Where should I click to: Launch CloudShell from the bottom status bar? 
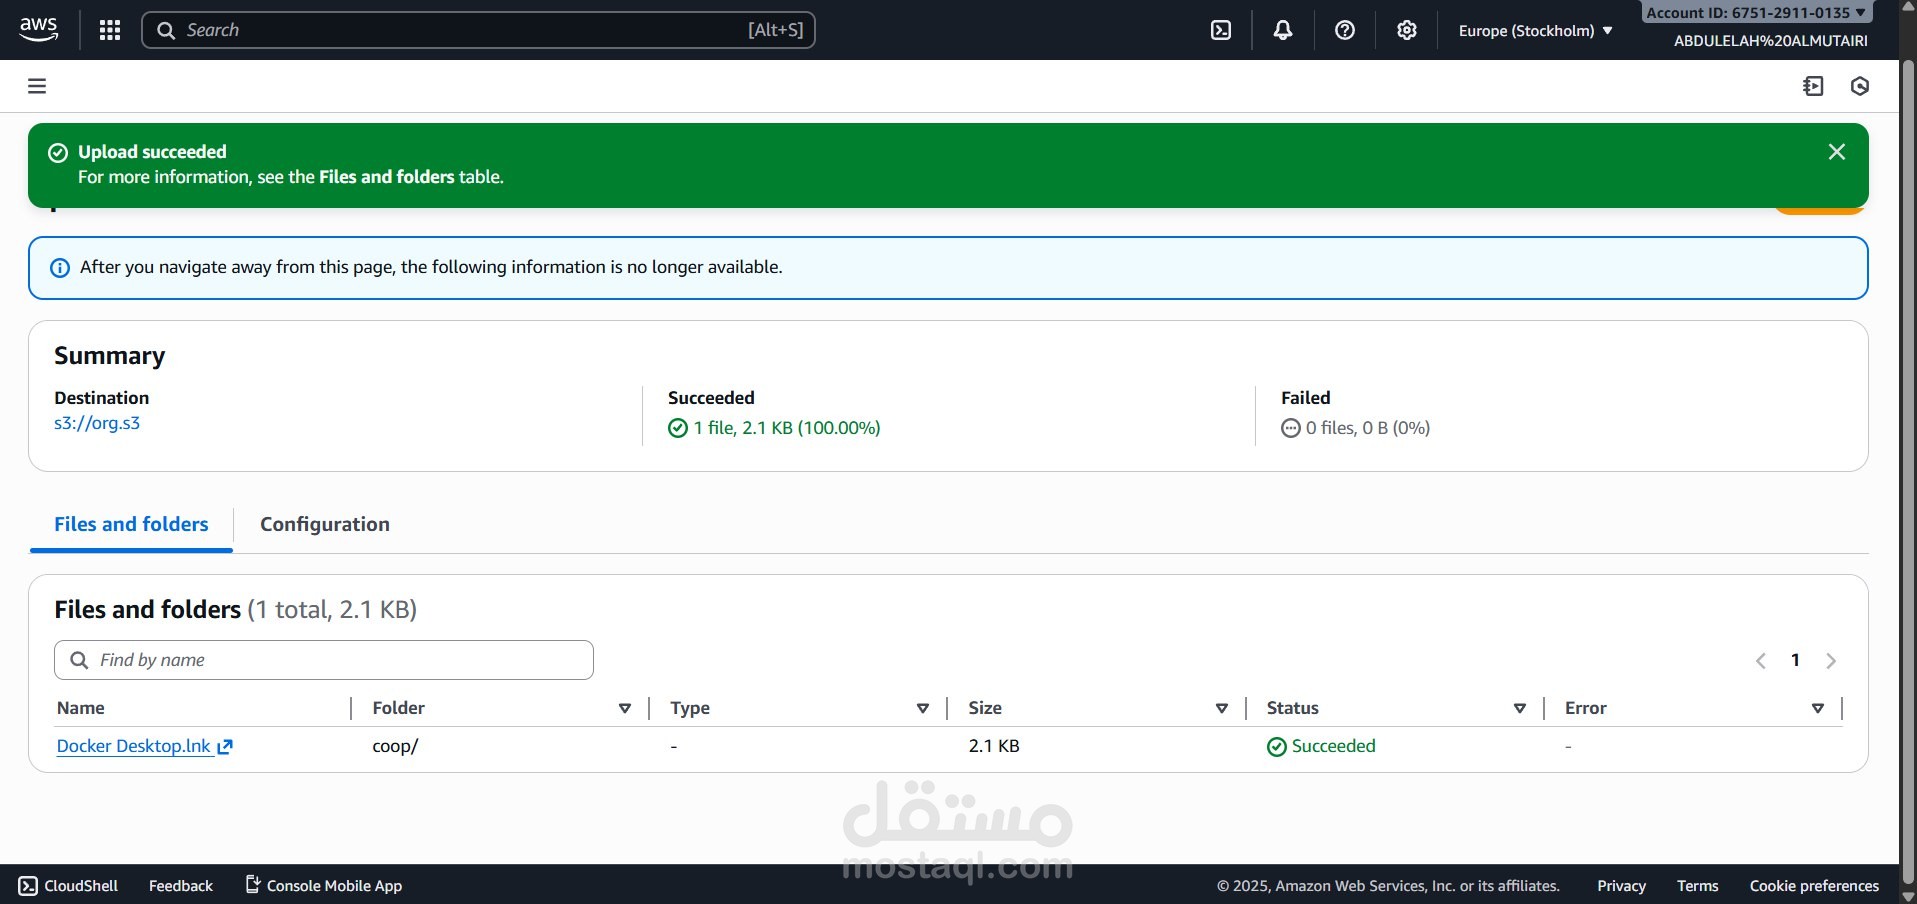[68, 885]
